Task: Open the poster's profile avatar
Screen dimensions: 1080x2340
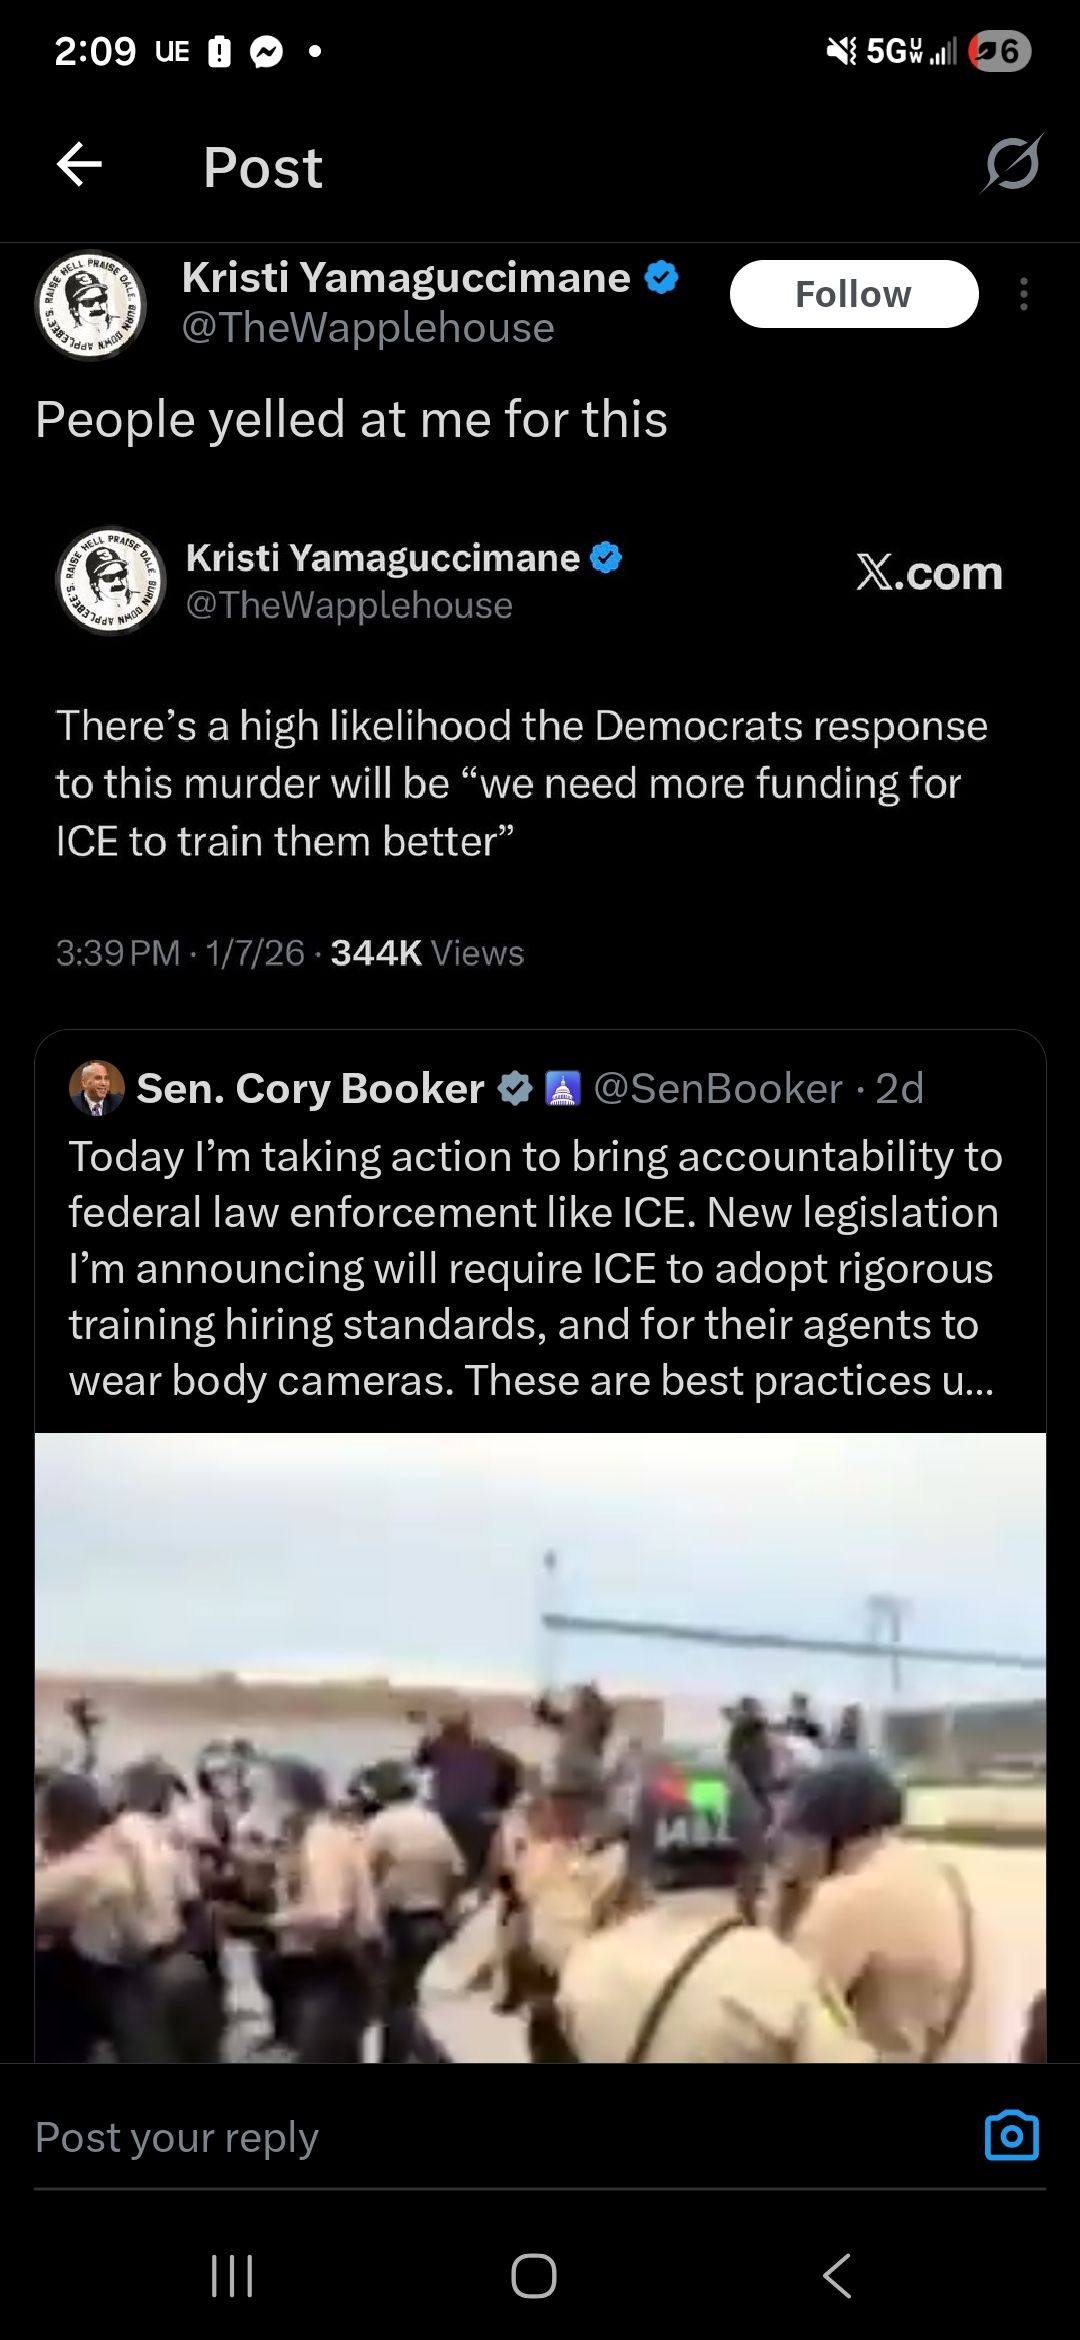Action: pos(91,304)
